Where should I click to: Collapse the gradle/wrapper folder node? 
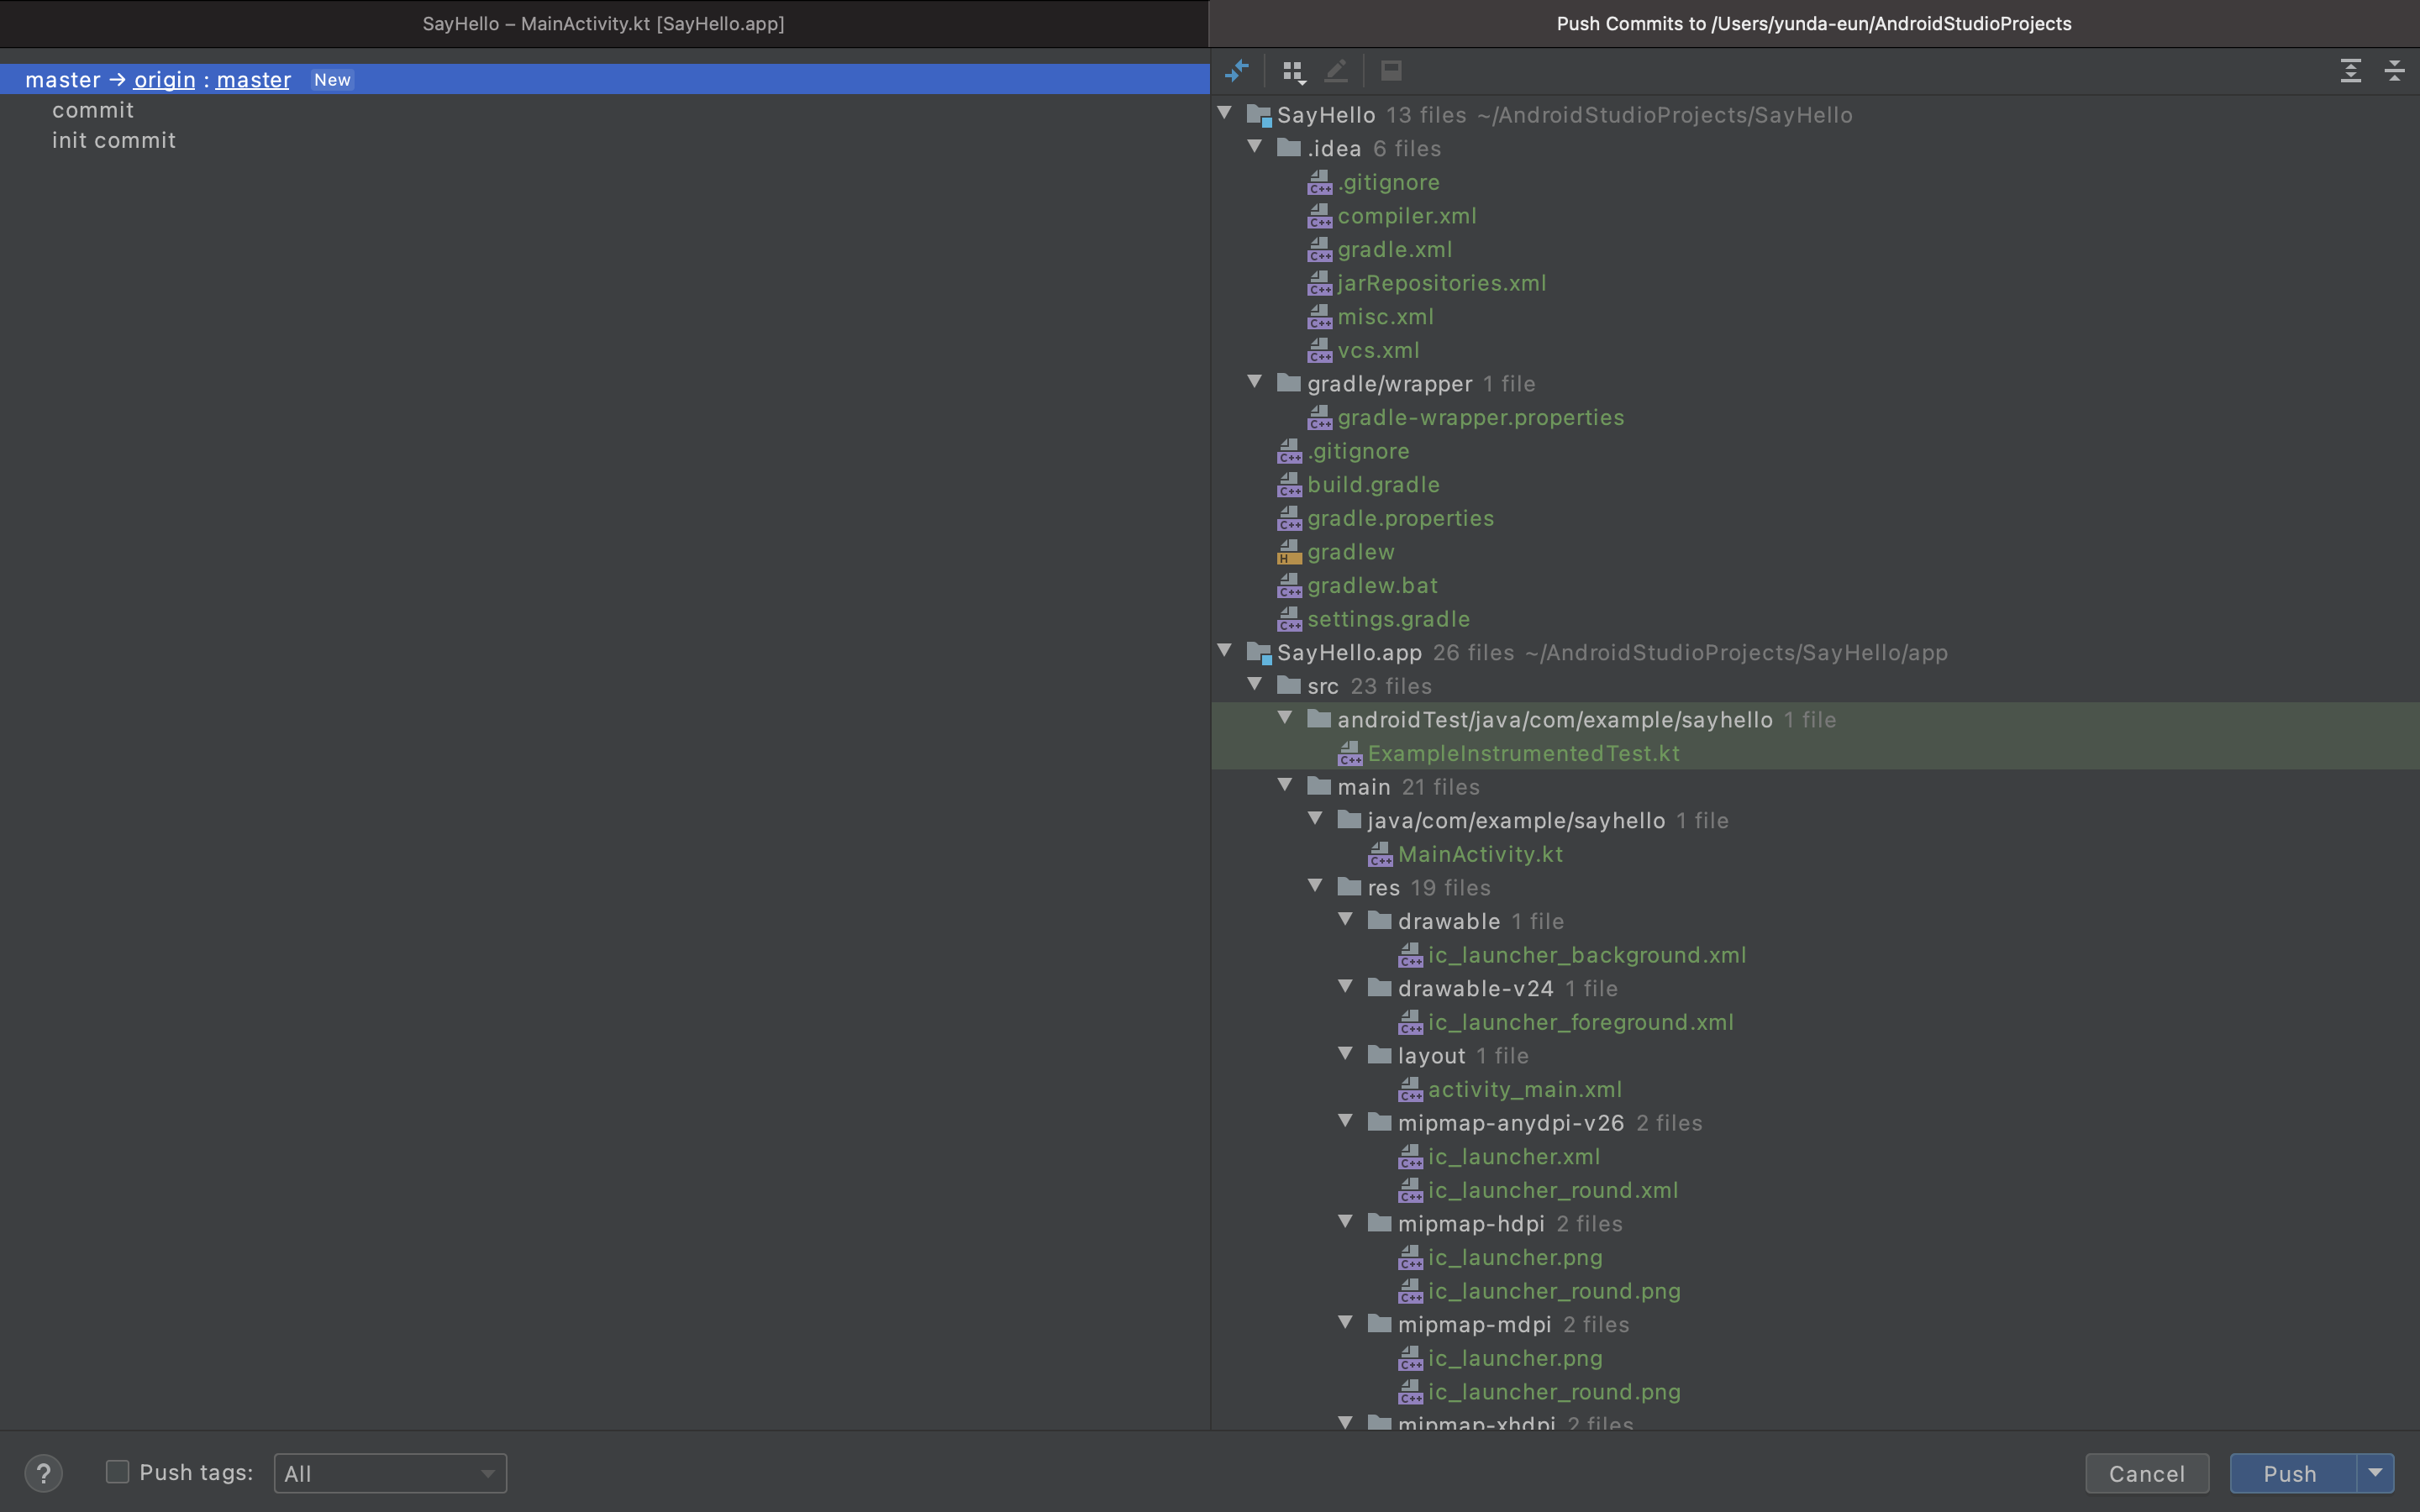tap(1255, 382)
